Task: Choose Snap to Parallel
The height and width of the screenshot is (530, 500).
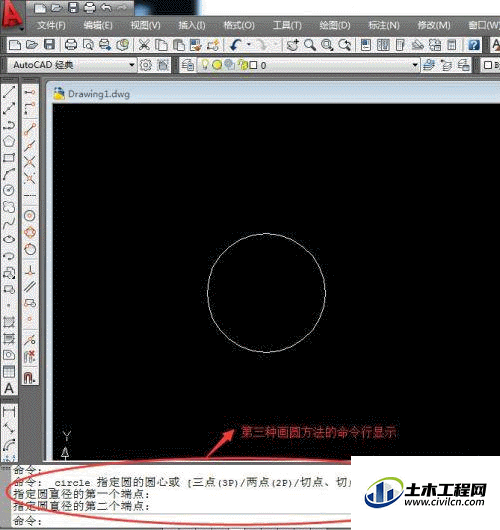Action: pos(30,287)
